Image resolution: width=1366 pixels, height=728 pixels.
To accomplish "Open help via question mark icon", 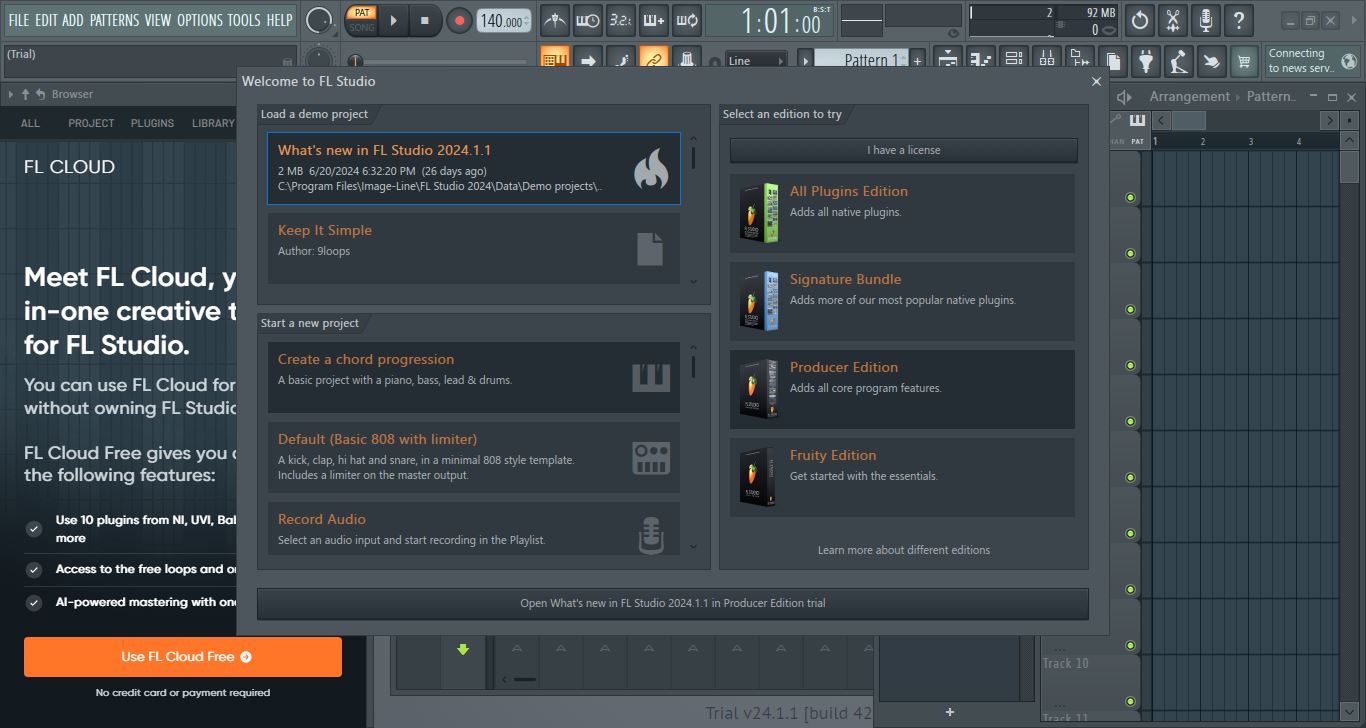I will (x=1240, y=20).
